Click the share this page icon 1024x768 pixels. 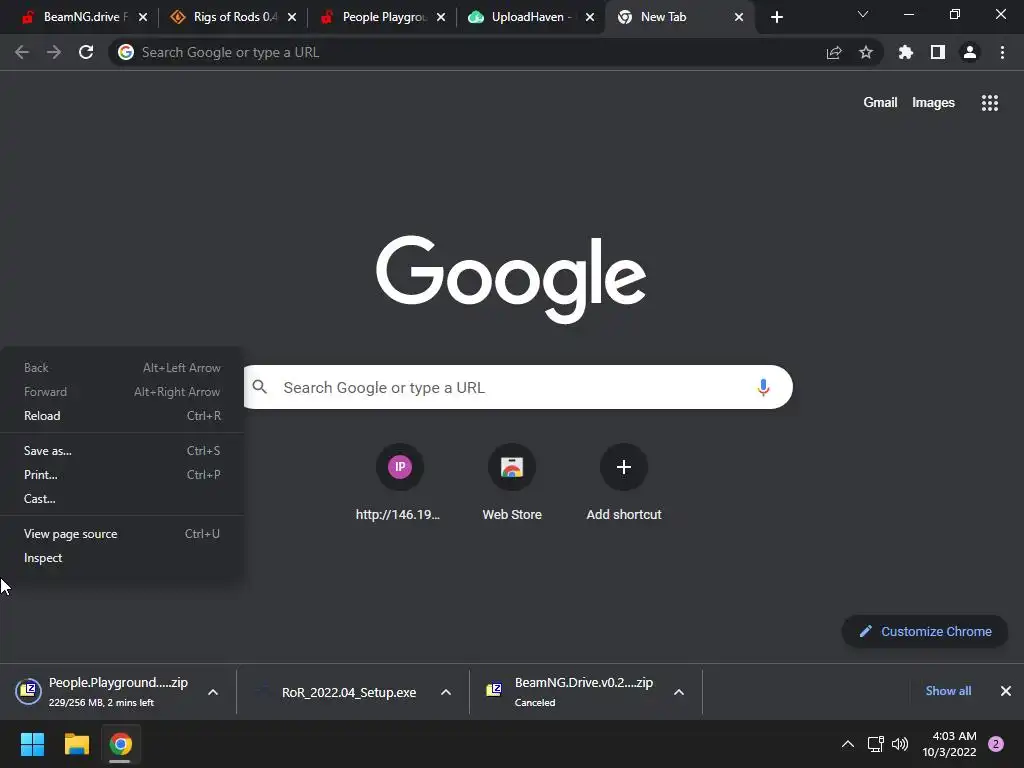[x=834, y=52]
